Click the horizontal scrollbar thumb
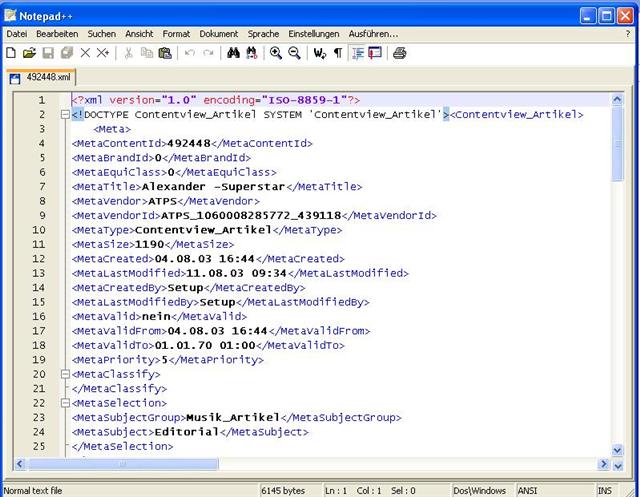 122,464
